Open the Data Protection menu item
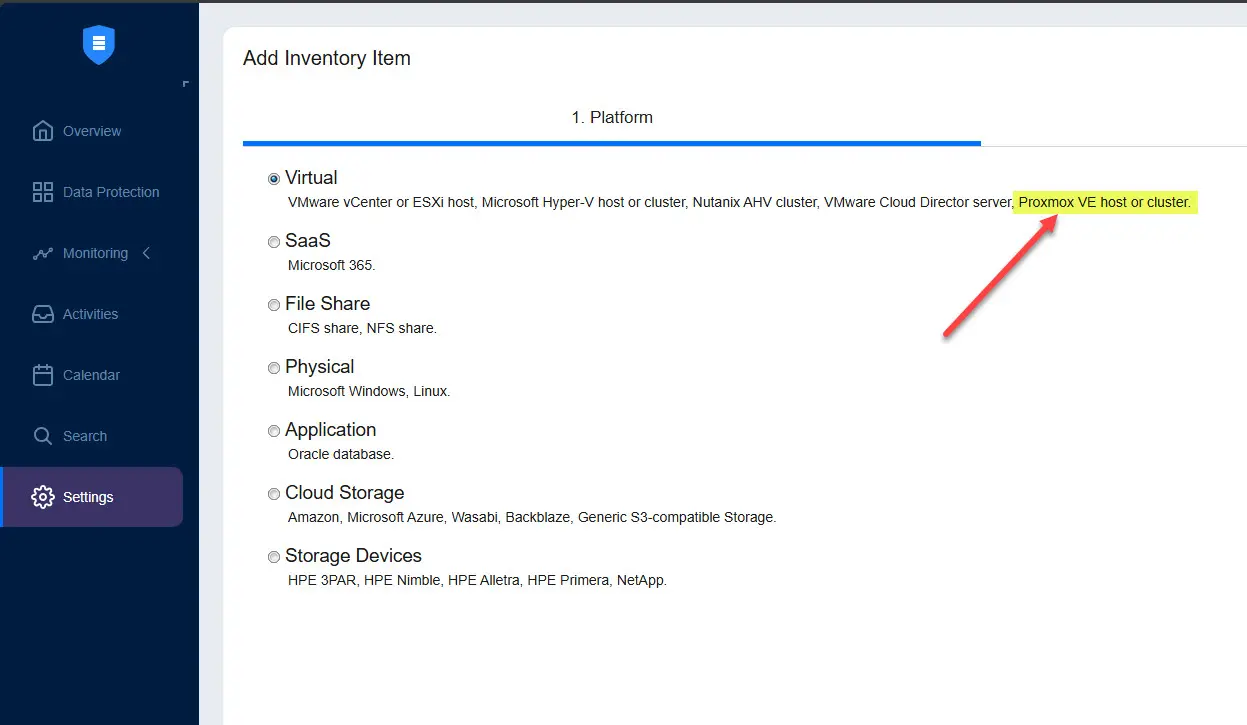Image resolution: width=1247 pixels, height=725 pixels. (111, 192)
